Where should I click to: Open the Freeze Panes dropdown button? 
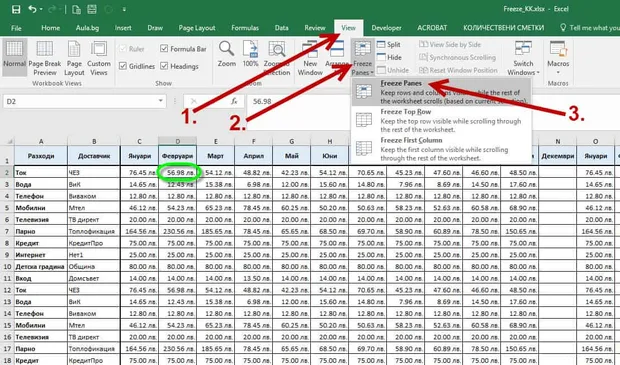[362, 57]
